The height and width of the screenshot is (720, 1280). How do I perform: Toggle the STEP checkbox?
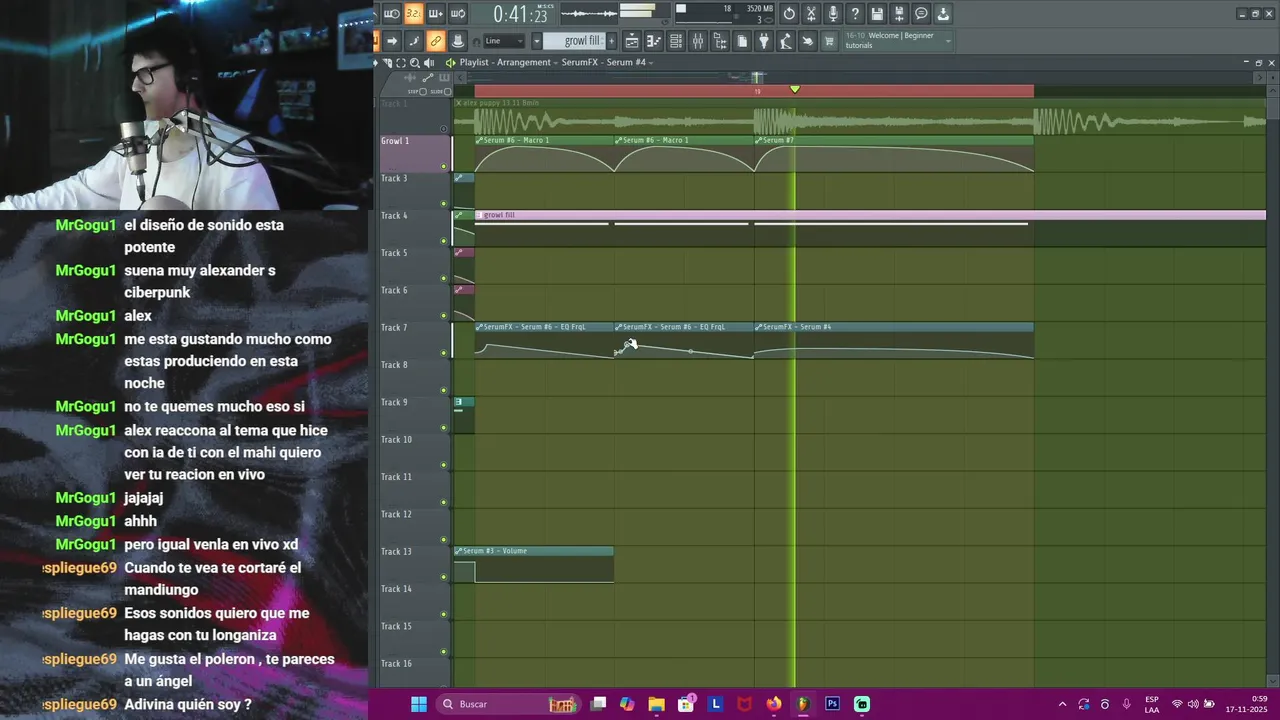[423, 91]
